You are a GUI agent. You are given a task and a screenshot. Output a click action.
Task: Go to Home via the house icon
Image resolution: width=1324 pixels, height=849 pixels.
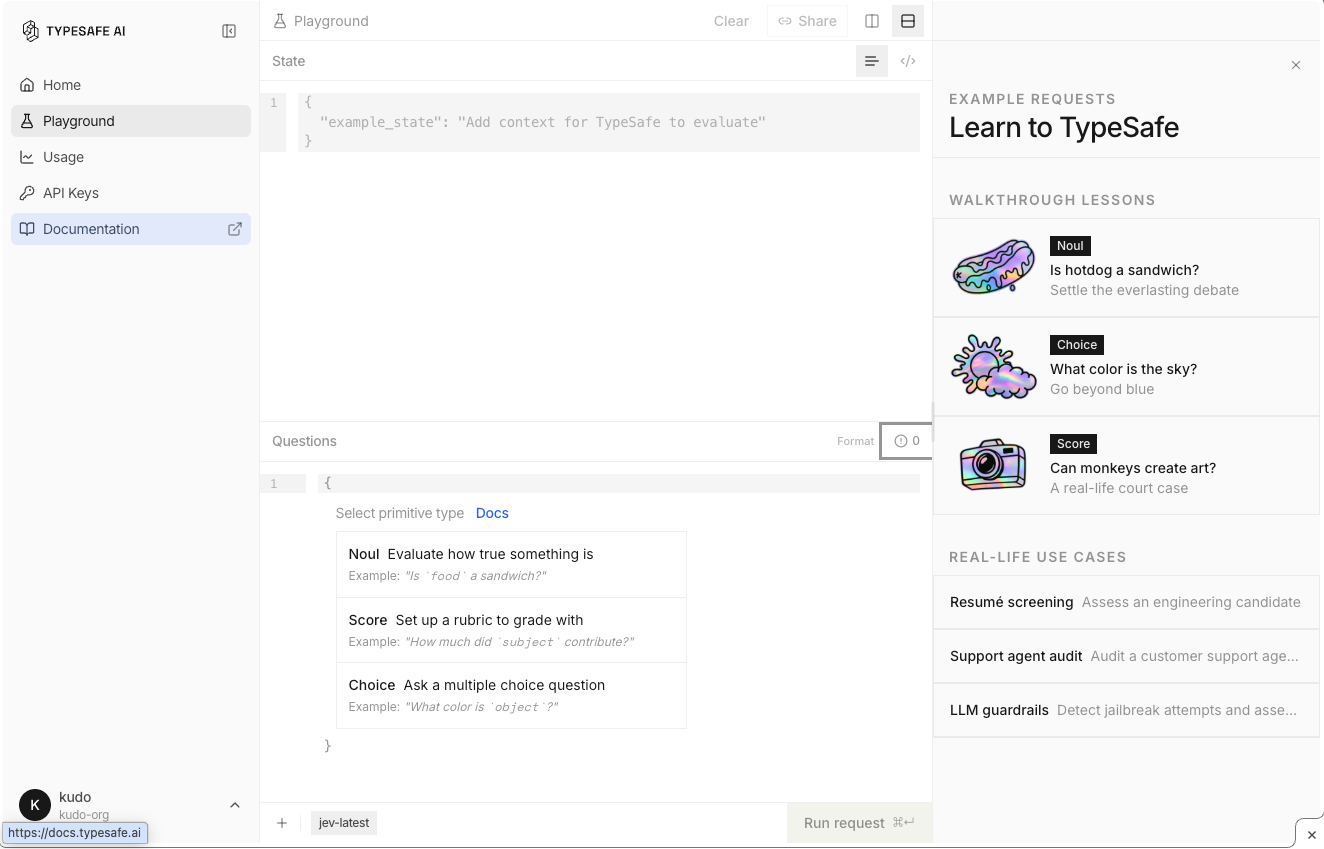pyautogui.click(x=27, y=85)
